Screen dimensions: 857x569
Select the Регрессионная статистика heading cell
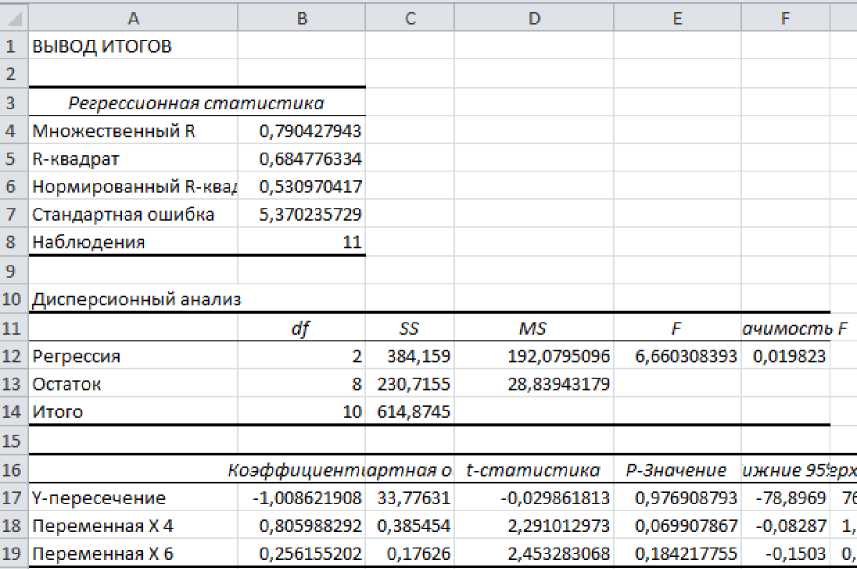[196, 102]
